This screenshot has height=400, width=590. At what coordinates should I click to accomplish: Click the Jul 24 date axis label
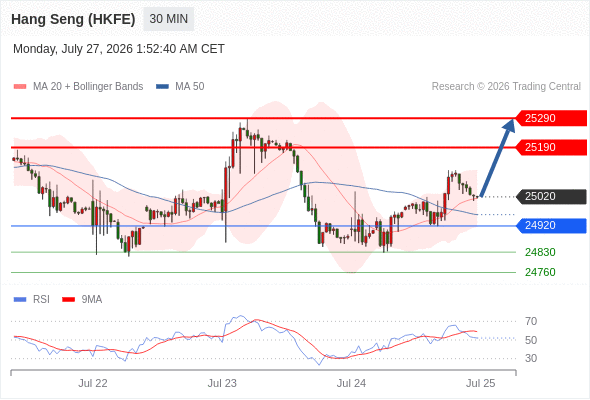point(351,383)
